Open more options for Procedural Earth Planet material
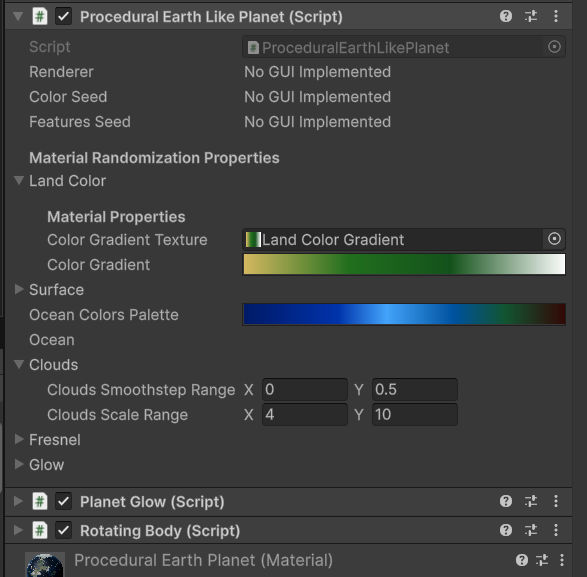Viewport: 587px width, 577px height. [562, 560]
